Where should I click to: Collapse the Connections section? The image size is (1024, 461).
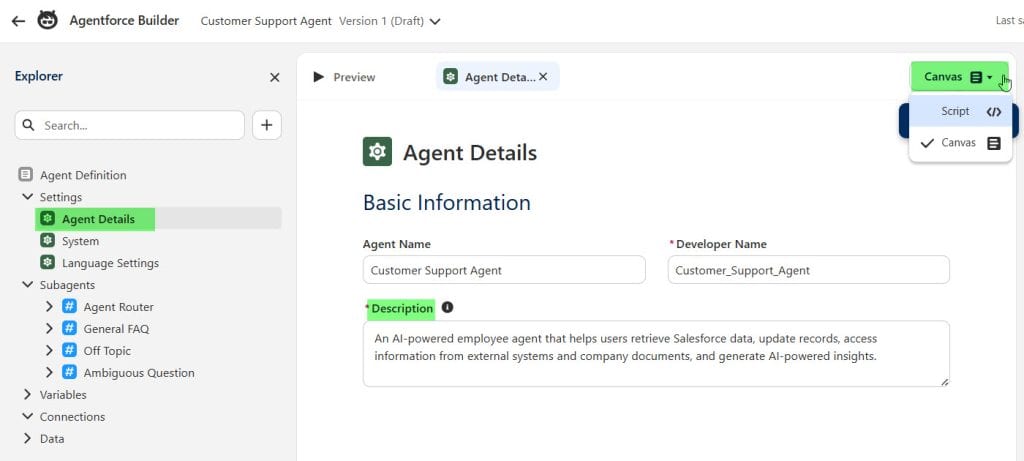(27, 416)
